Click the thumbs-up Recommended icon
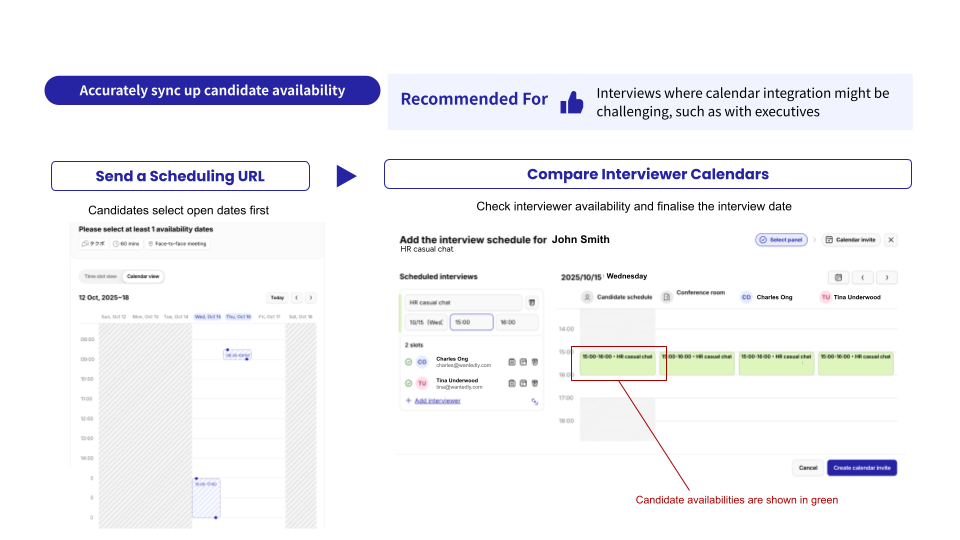960x540 pixels. tap(572, 101)
